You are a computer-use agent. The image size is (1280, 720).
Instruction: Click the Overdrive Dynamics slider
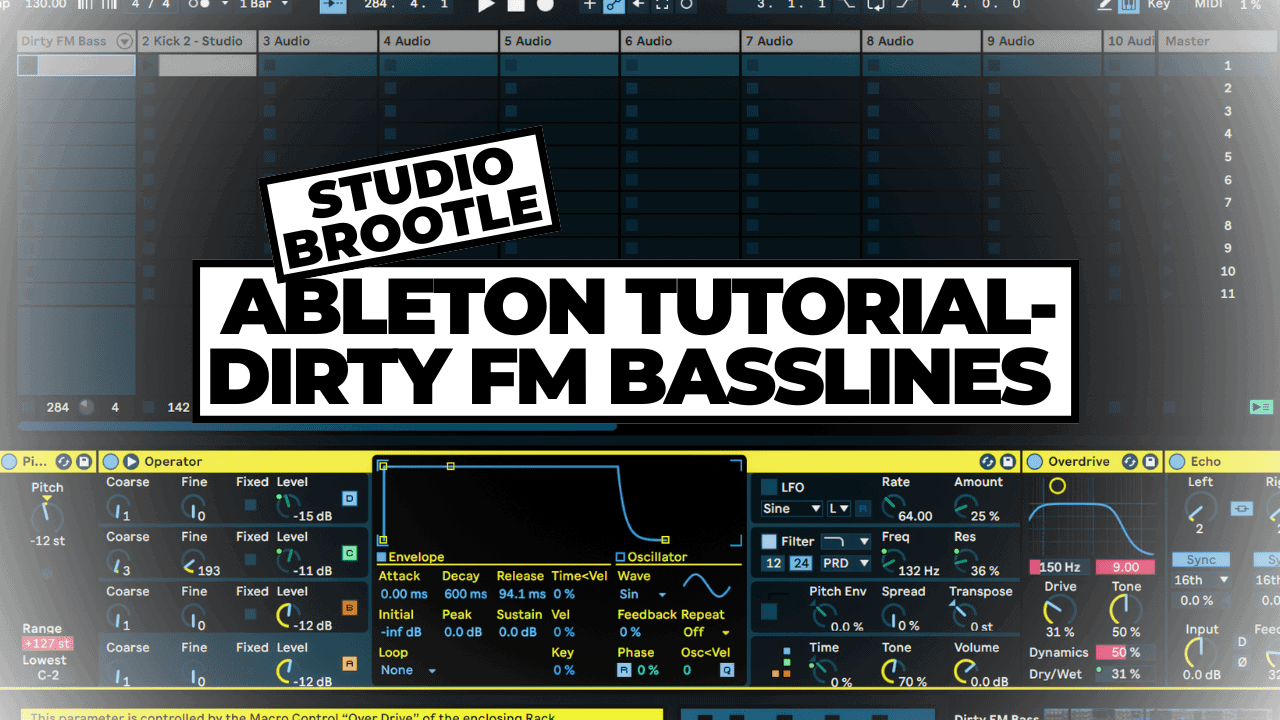coord(1118,653)
